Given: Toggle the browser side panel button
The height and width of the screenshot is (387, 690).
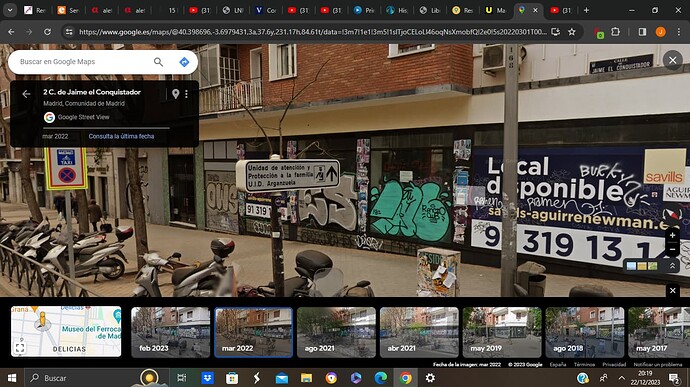Looking at the screenshot, I should (642, 32).
